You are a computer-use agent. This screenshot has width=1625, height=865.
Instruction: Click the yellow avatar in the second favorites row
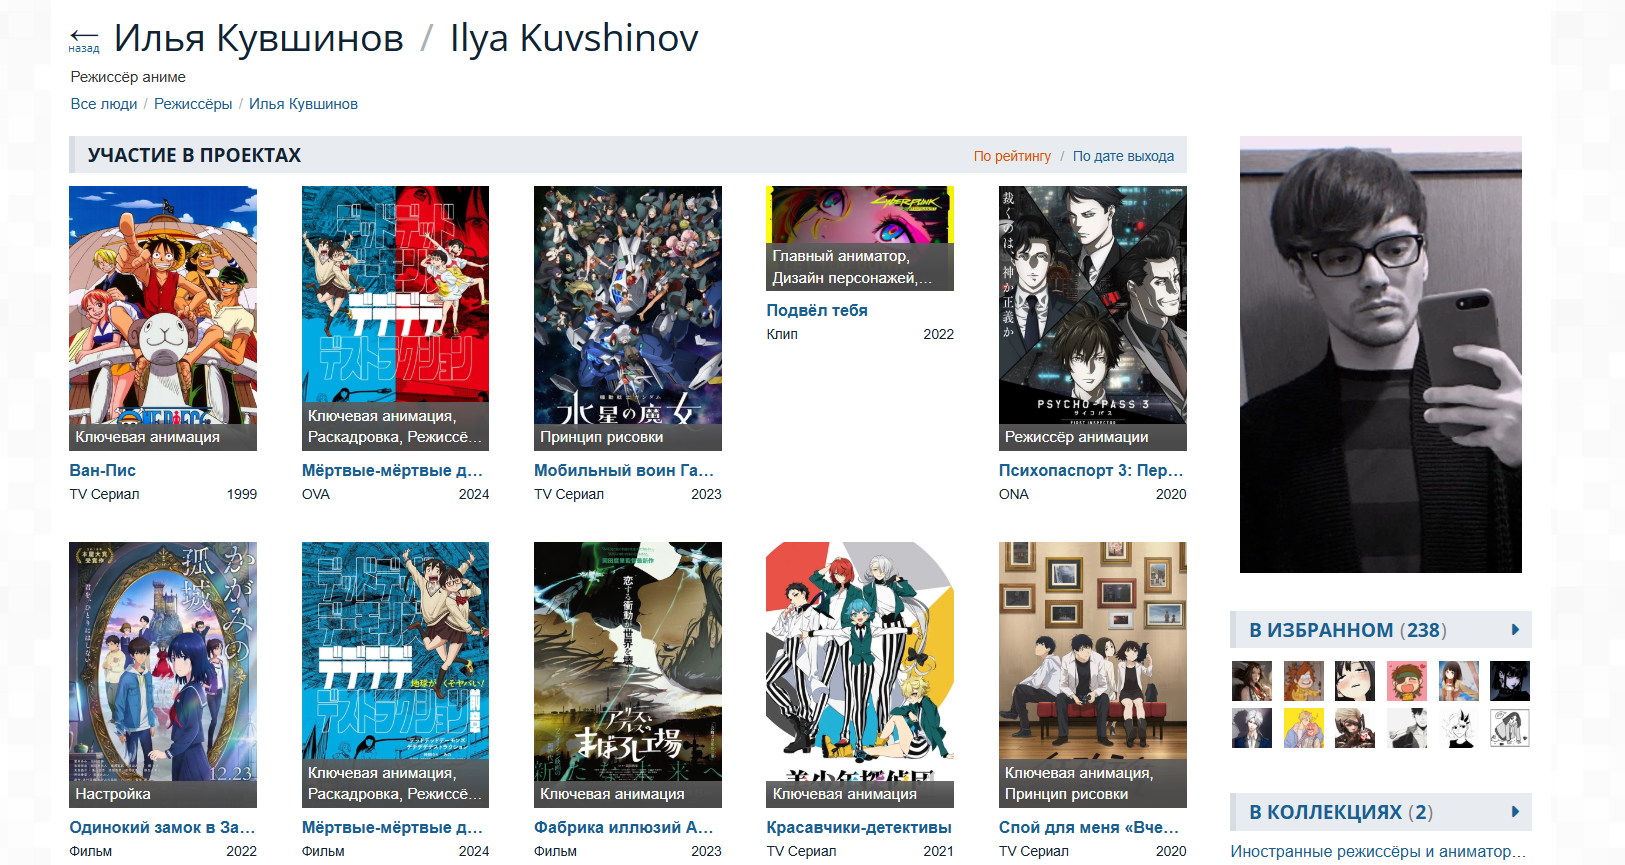tap(1304, 728)
